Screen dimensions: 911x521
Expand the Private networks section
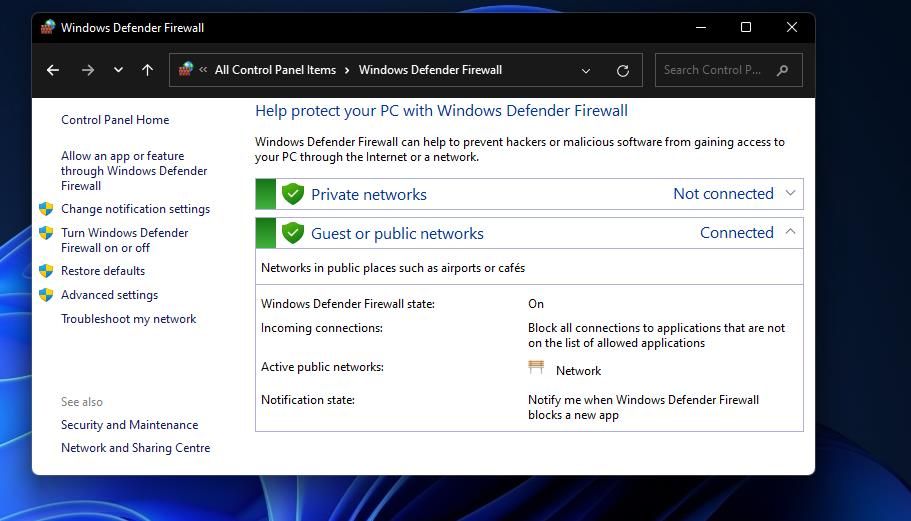coord(790,193)
